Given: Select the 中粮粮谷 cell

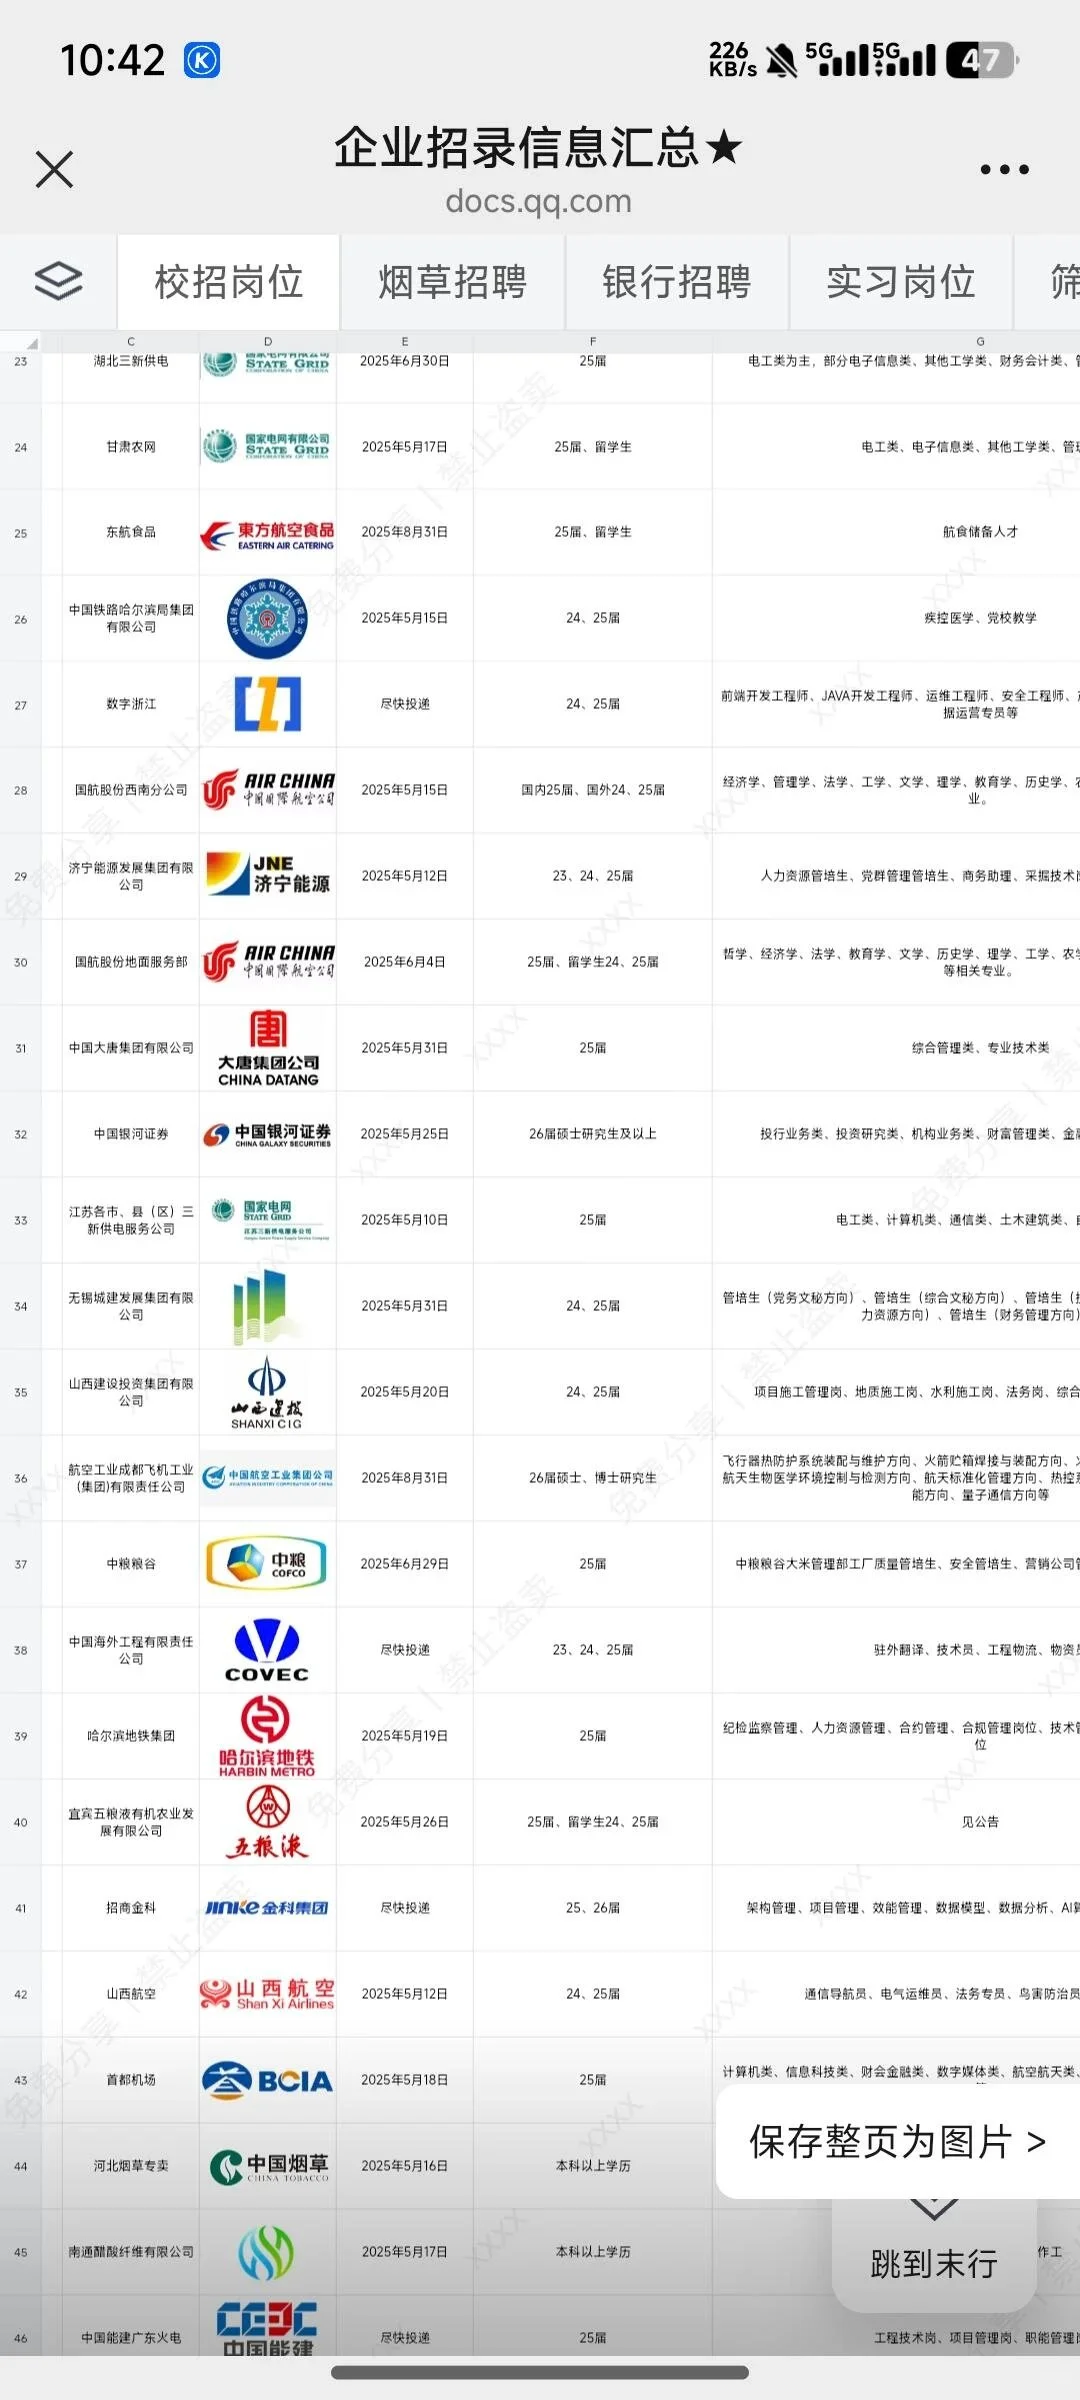Looking at the screenshot, I should click(131, 1565).
